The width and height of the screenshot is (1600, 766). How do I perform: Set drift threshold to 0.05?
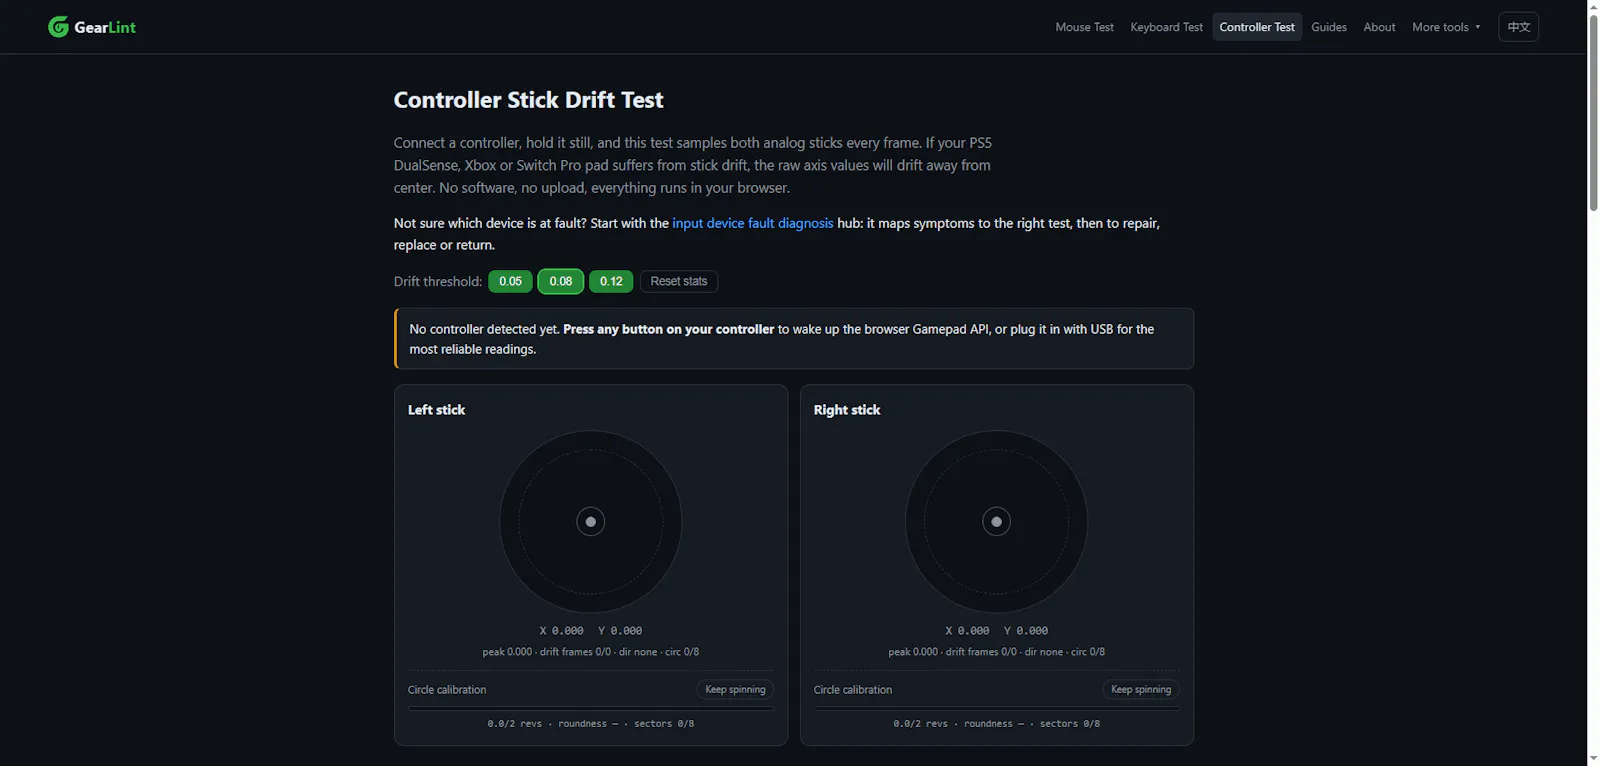pos(510,281)
